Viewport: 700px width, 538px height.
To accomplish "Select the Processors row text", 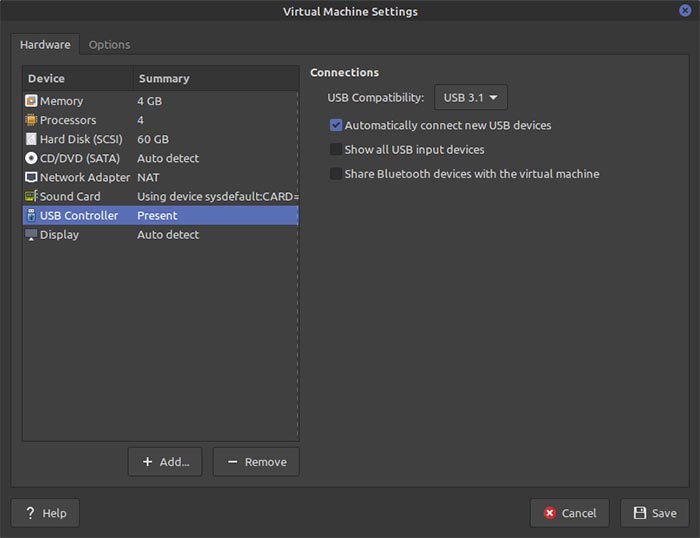I will click(68, 120).
